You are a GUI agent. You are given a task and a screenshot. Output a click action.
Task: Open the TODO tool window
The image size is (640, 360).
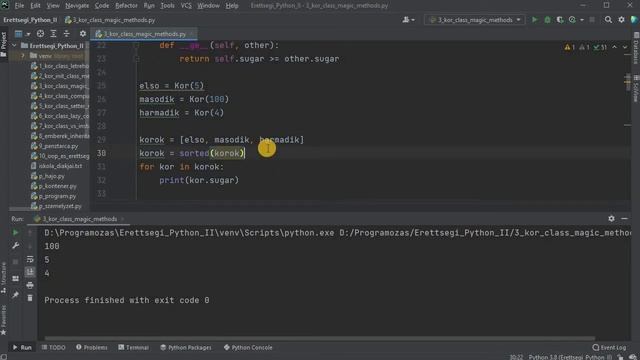tap(53, 348)
